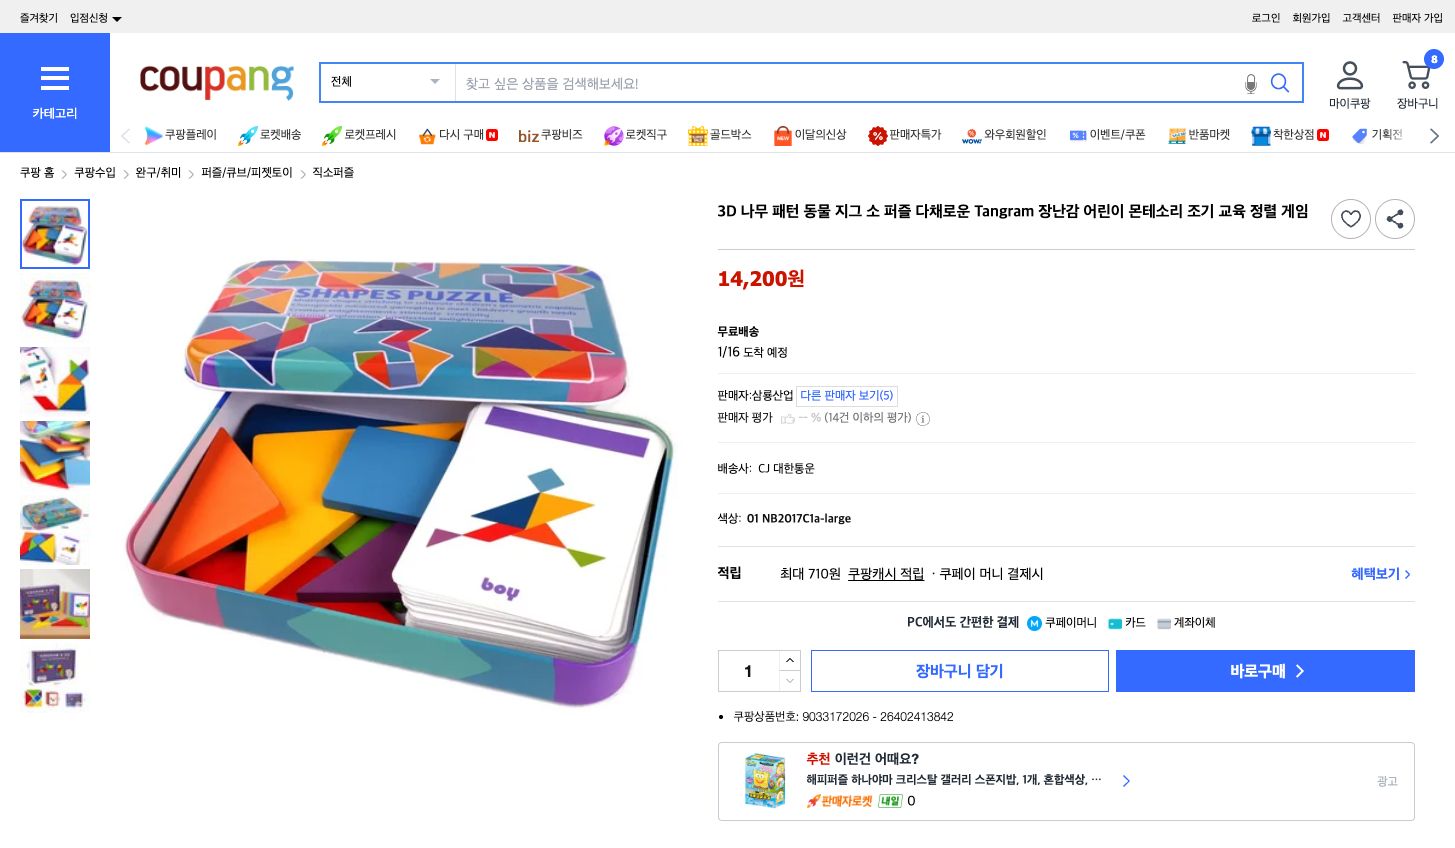Click the 마이쿠팡 profile icon
Screen dimensions: 1455x848
1350,75
